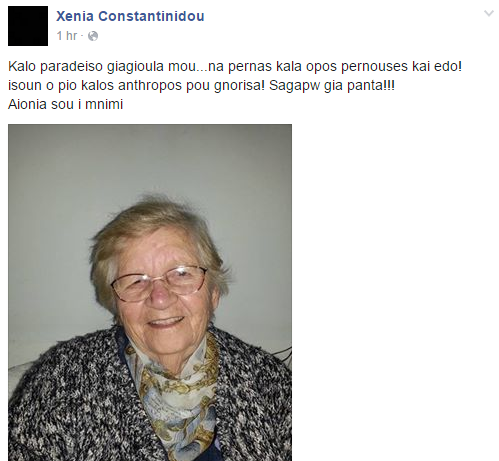Open the elderly woman's photo attachment

point(150,292)
